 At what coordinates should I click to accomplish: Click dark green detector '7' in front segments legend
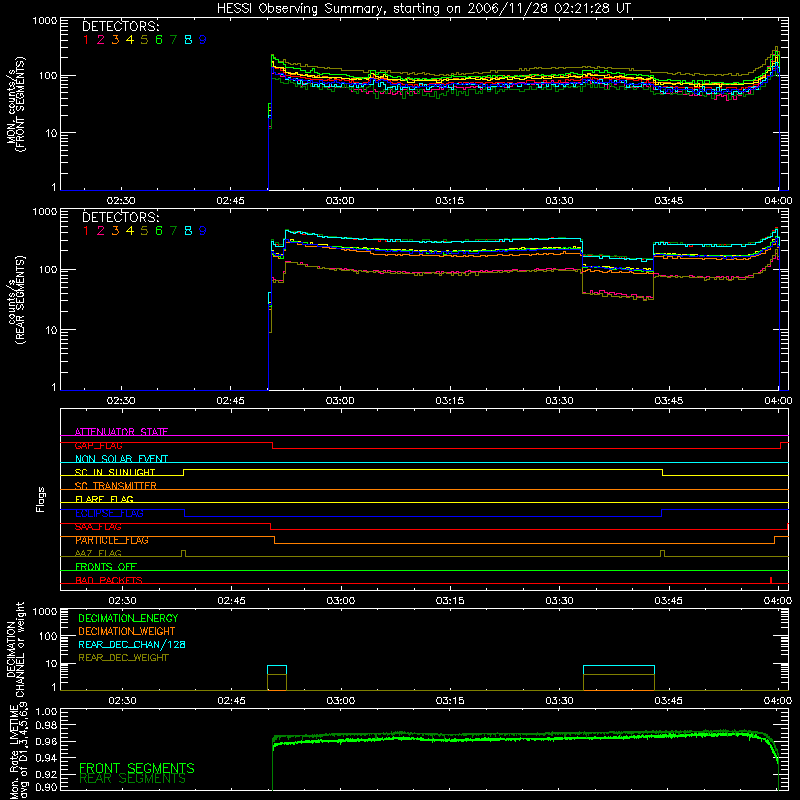[173, 40]
